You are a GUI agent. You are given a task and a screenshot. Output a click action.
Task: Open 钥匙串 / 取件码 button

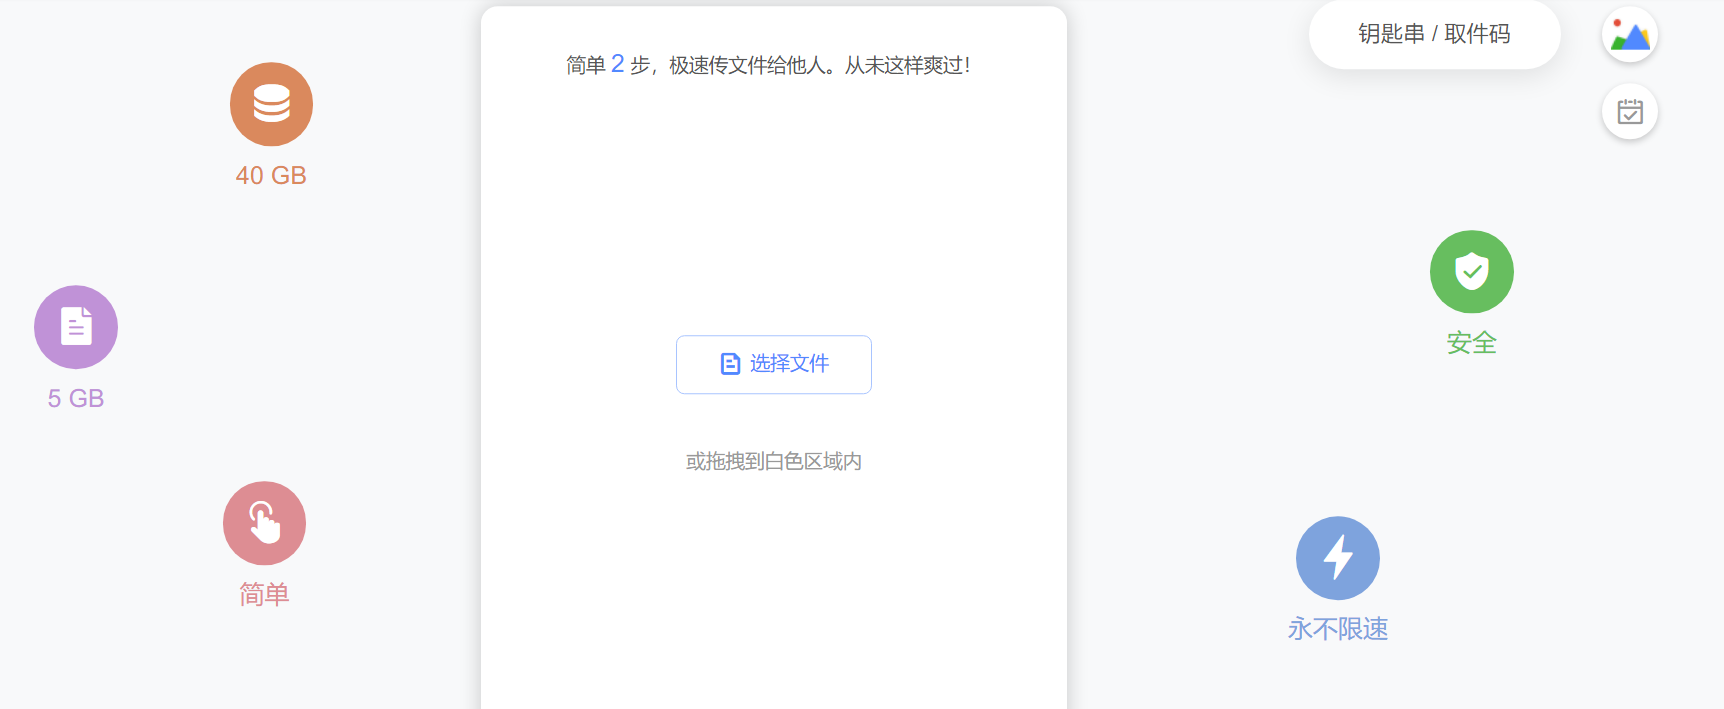1434,34
